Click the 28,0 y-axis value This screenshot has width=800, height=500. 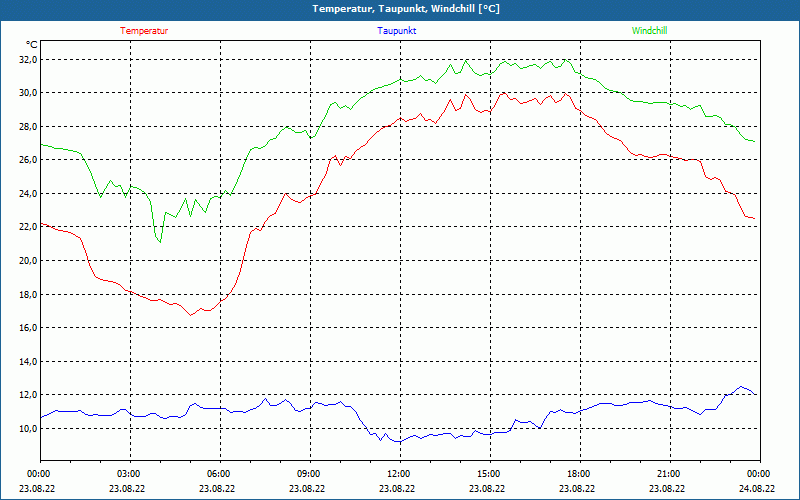click(29, 127)
